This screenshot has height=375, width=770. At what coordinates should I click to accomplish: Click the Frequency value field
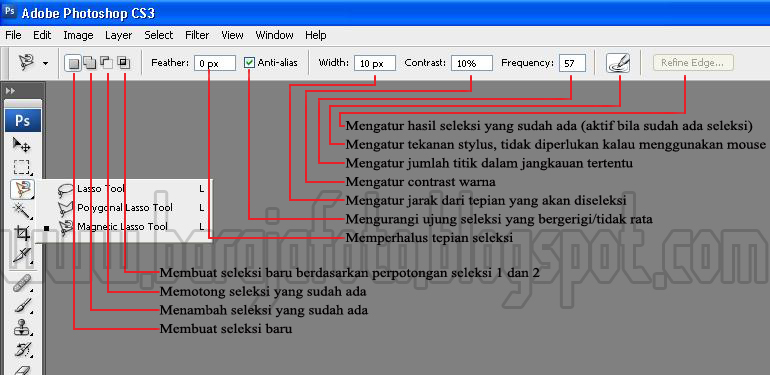click(572, 63)
